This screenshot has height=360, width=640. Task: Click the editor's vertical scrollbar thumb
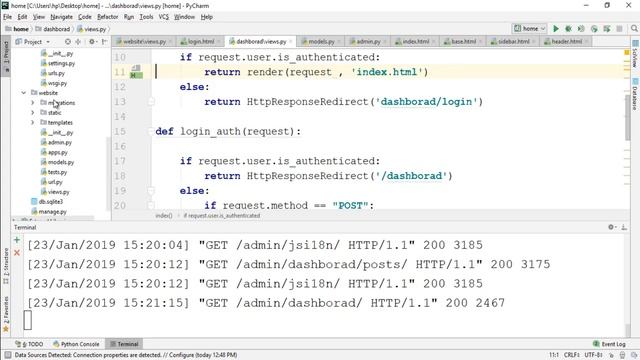tap(627, 118)
